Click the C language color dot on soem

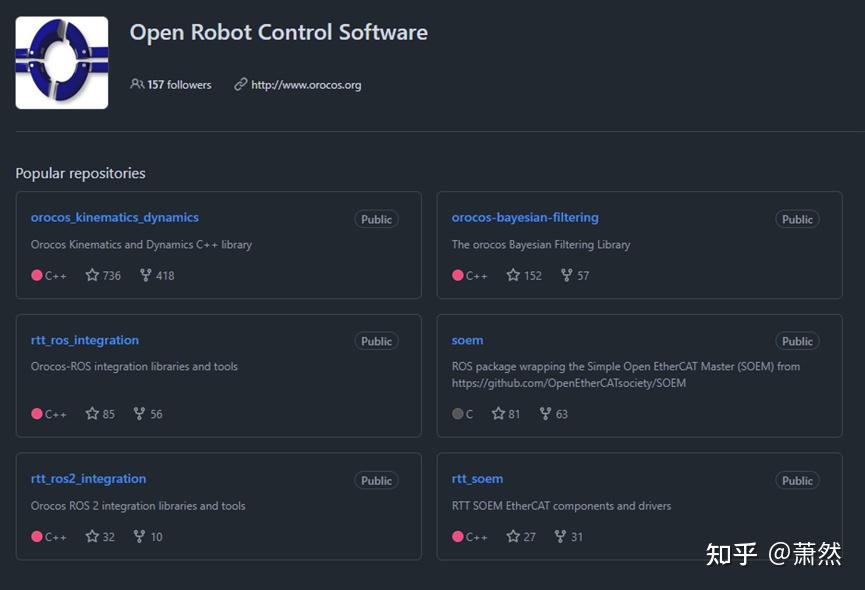pyautogui.click(x=457, y=414)
